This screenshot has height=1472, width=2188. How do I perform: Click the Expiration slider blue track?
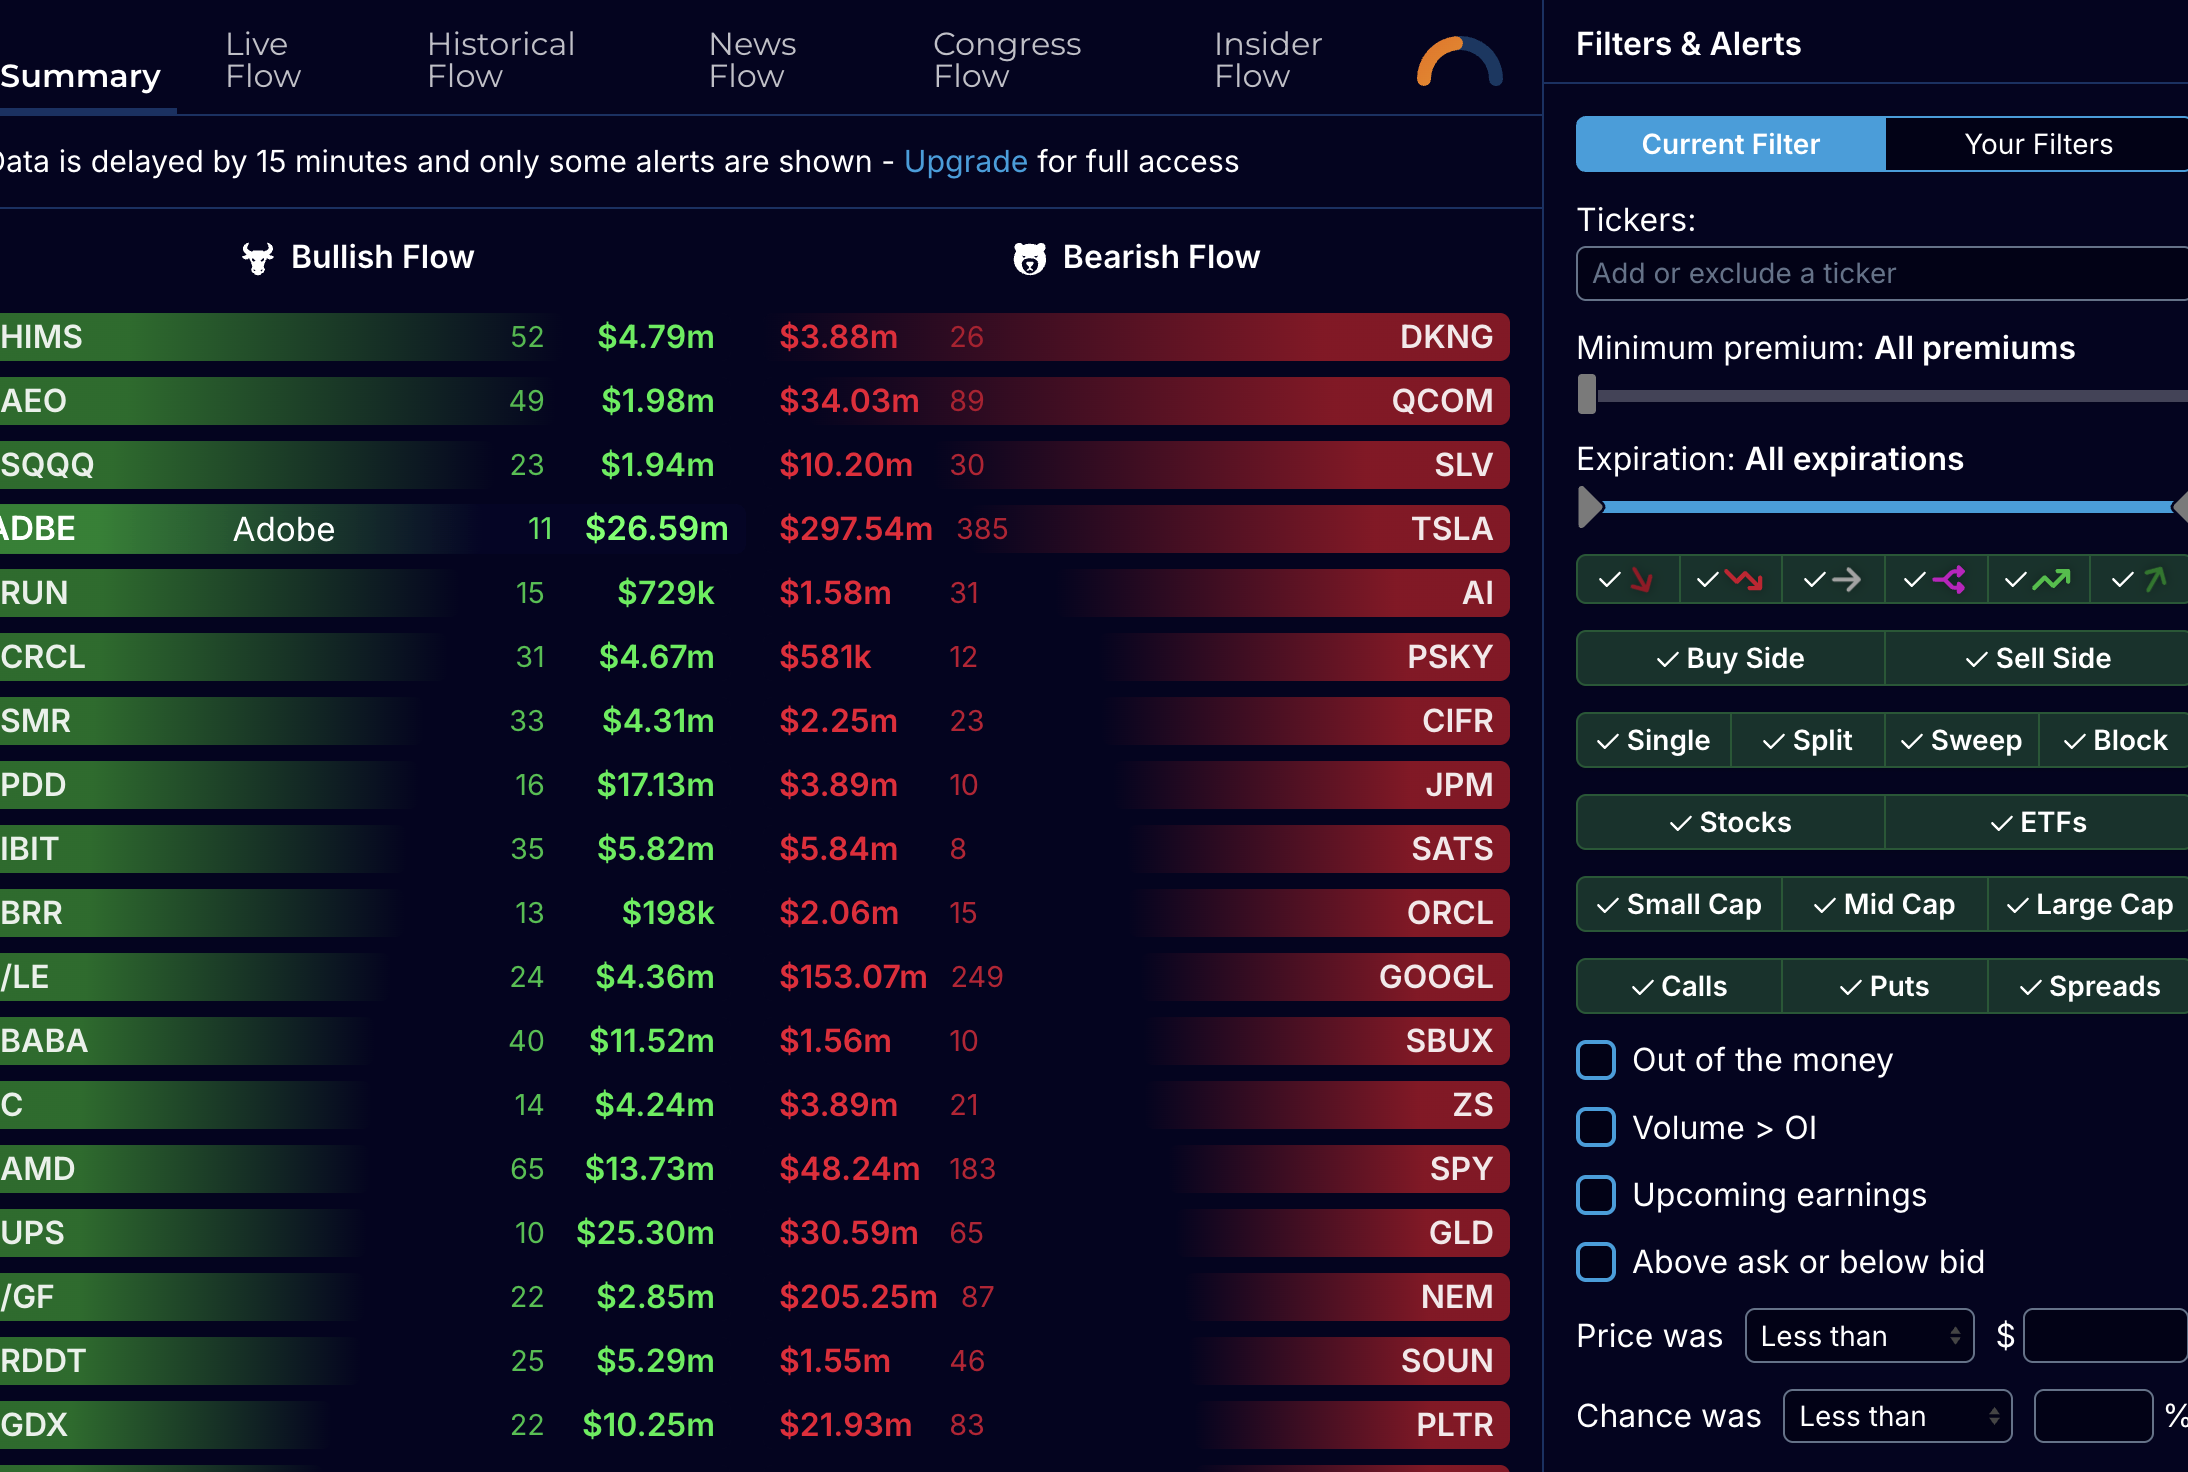(x=1887, y=507)
